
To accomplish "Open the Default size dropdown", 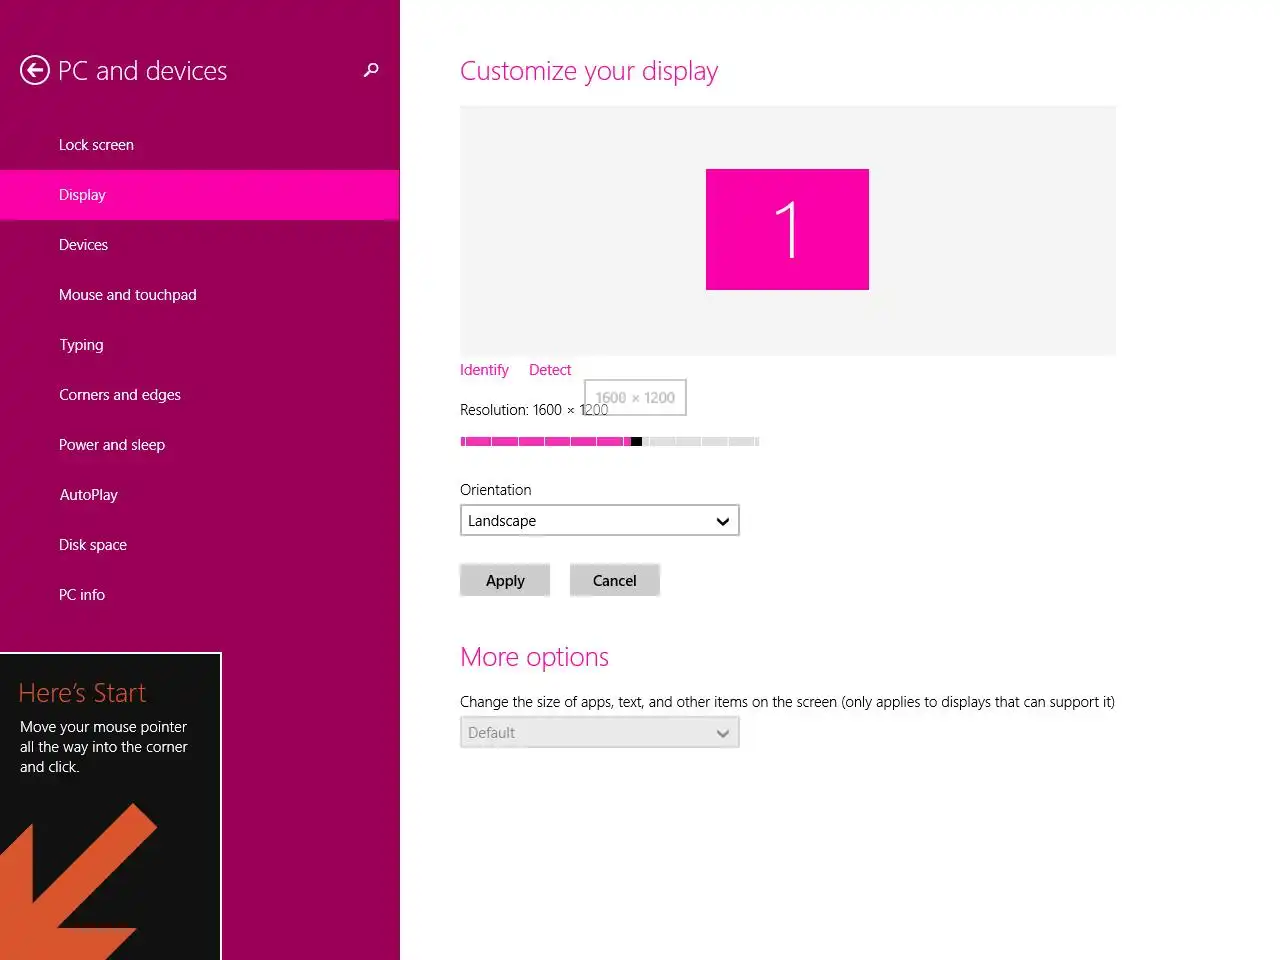I will (x=600, y=732).
